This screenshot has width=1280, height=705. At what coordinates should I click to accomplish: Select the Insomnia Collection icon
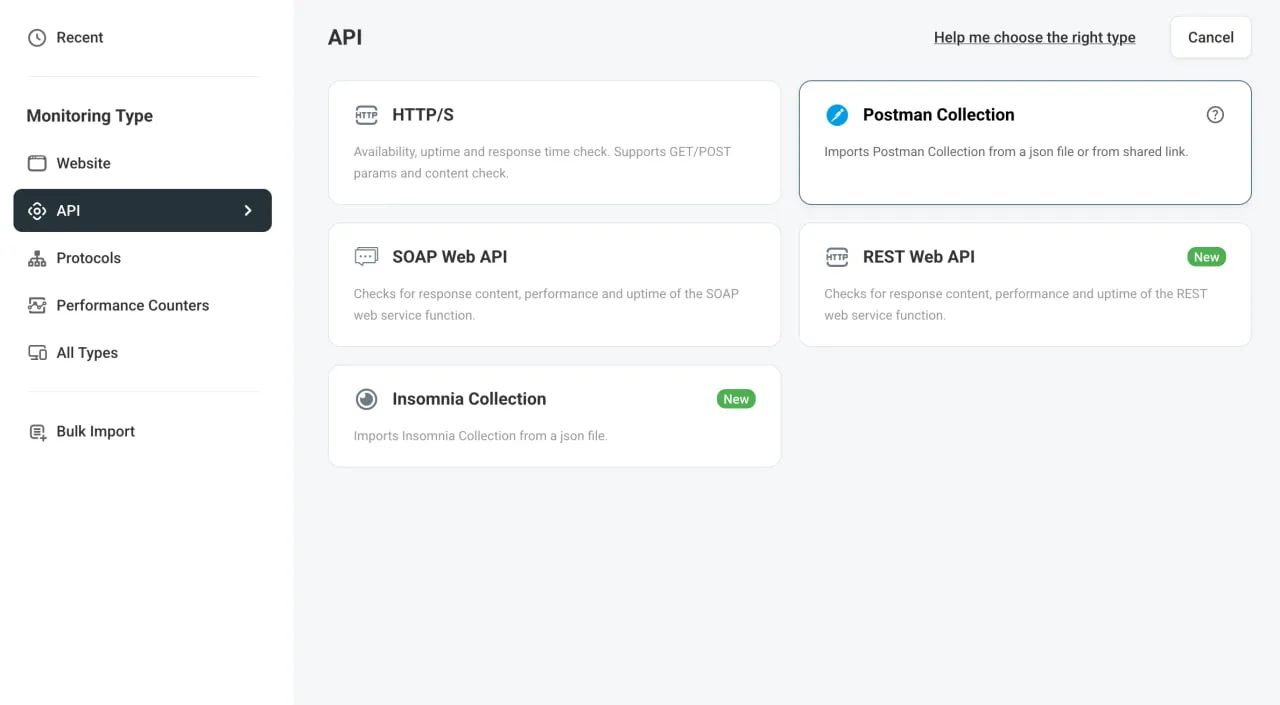[x=366, y=398]
